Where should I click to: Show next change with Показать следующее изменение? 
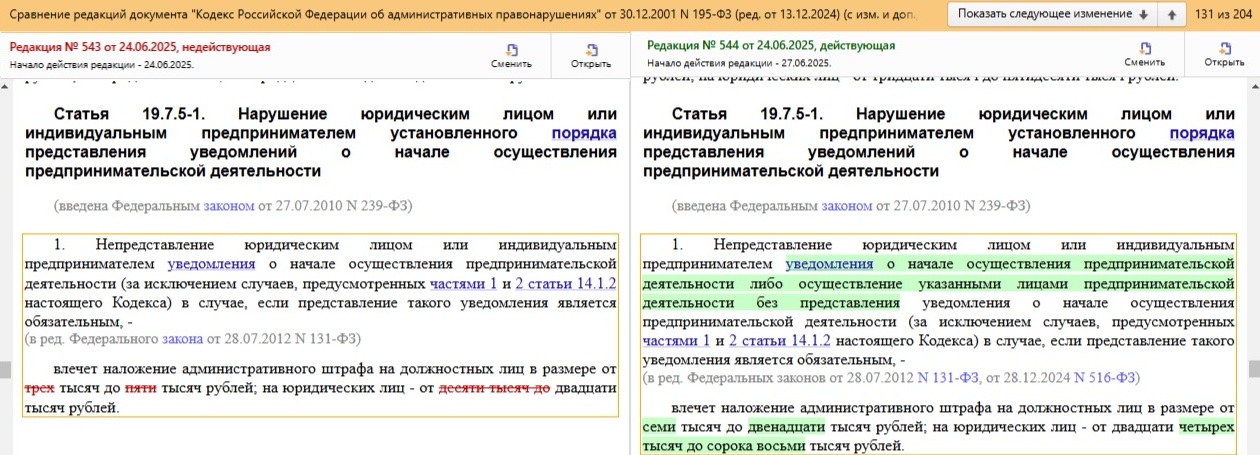point(1050,15)
